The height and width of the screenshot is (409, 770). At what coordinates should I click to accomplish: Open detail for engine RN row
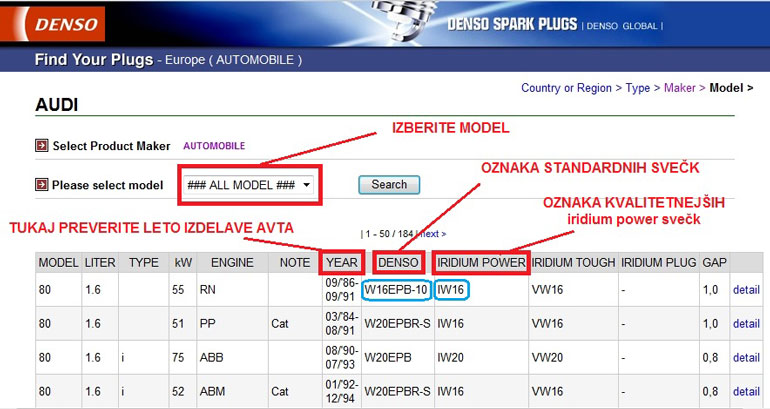click(x=746, y=290)
